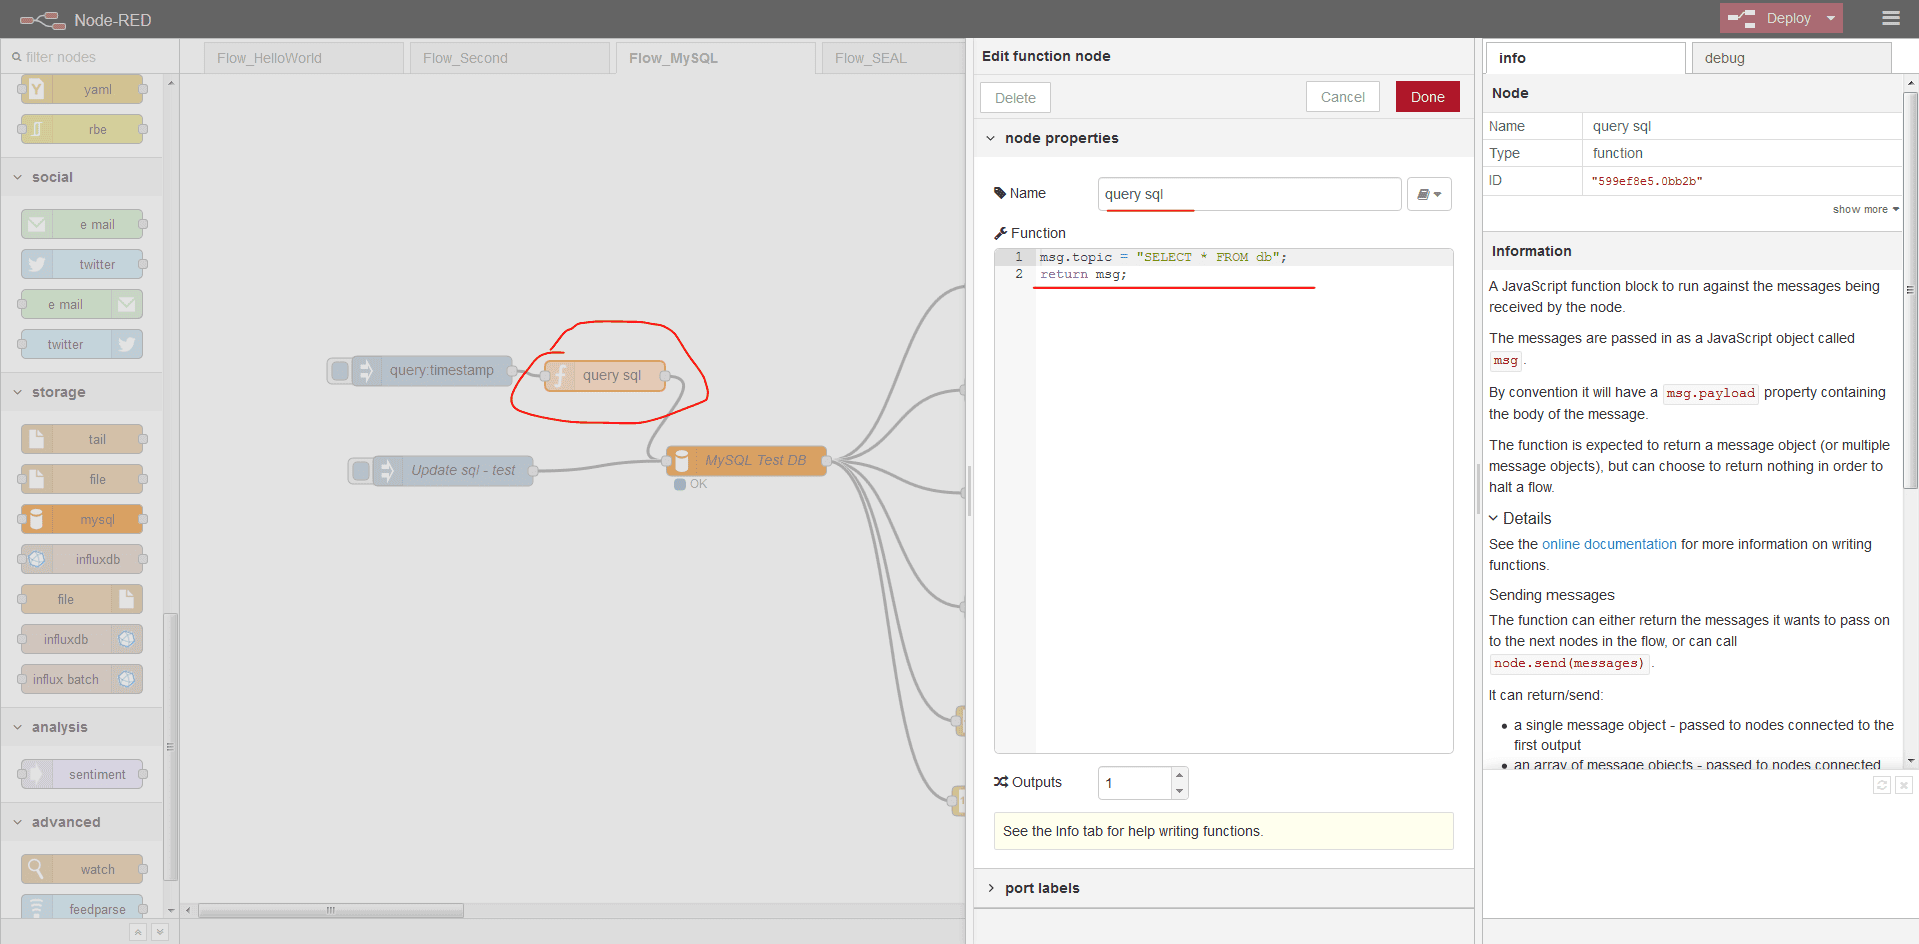Click the Name input field
Viewport: 1919px width, 944px height.
tap(1248, 194)
